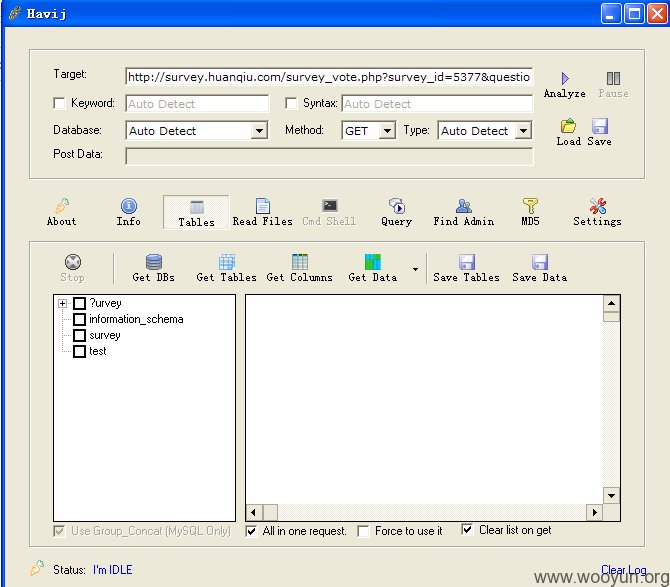Click the Get DBs database icon

click(153, 262)
